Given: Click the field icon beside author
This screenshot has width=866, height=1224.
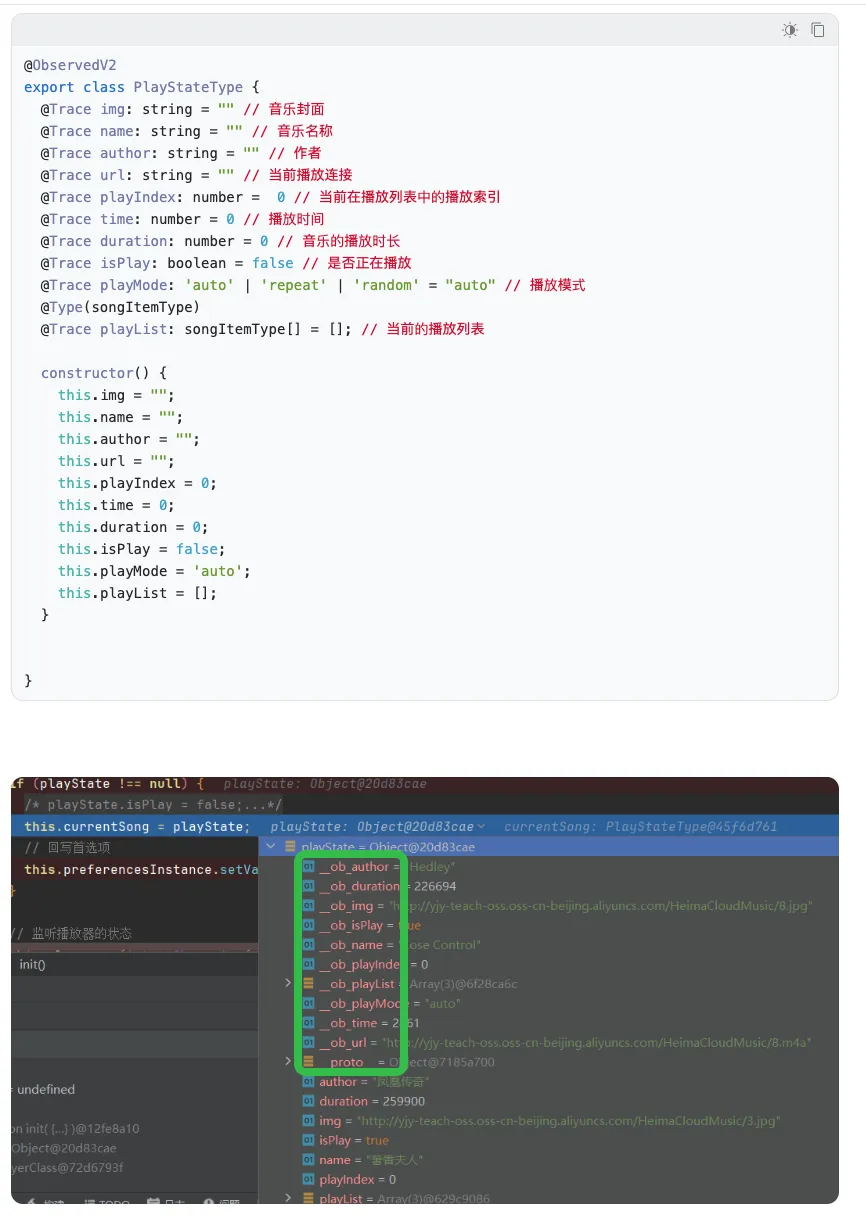Looking at the screenshot, I should tap(309, 1082).
